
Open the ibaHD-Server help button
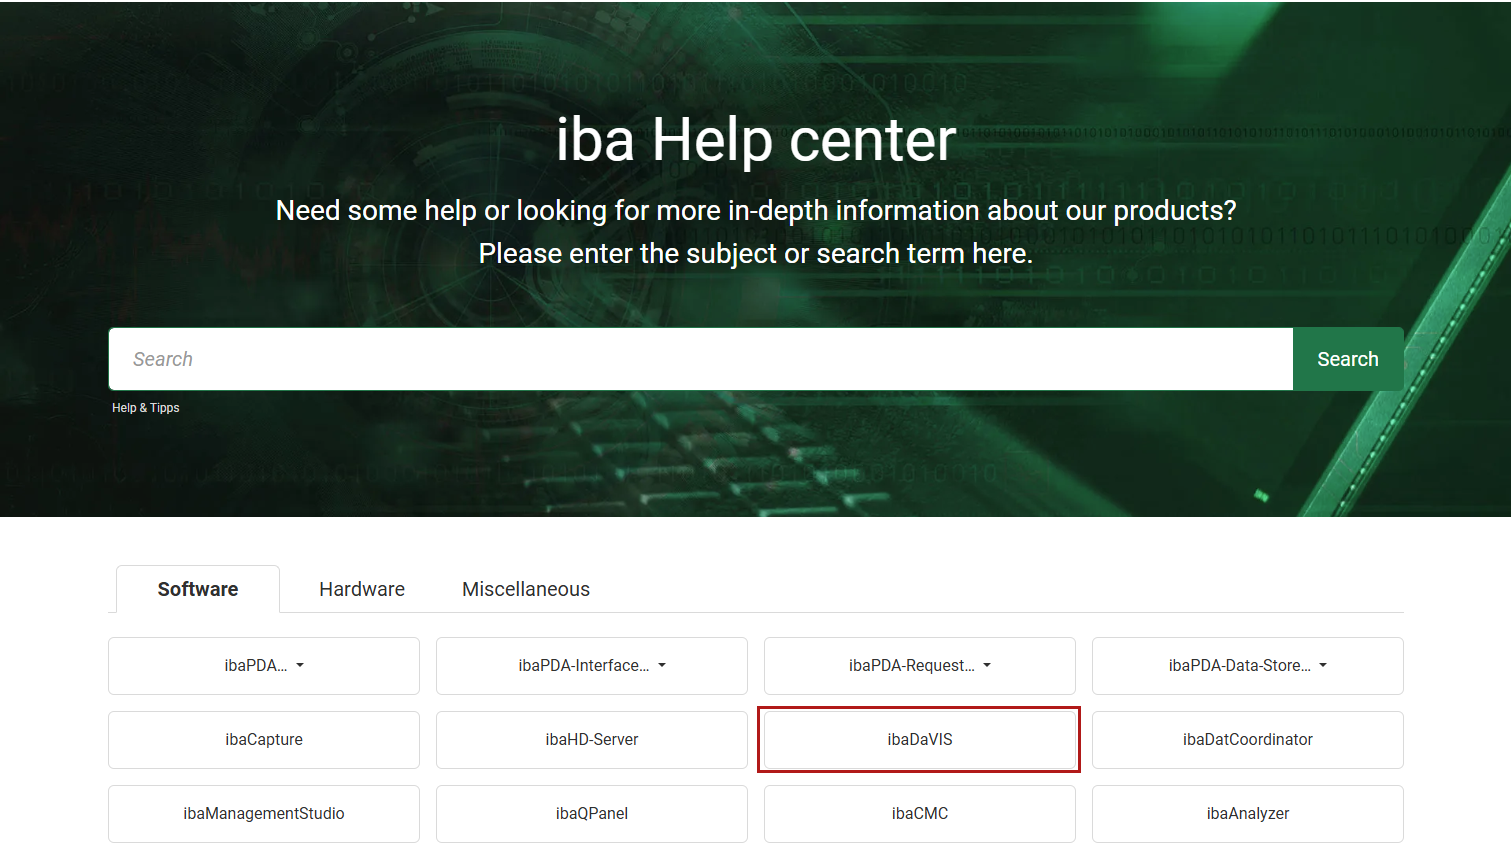click(x=592, y=740)
